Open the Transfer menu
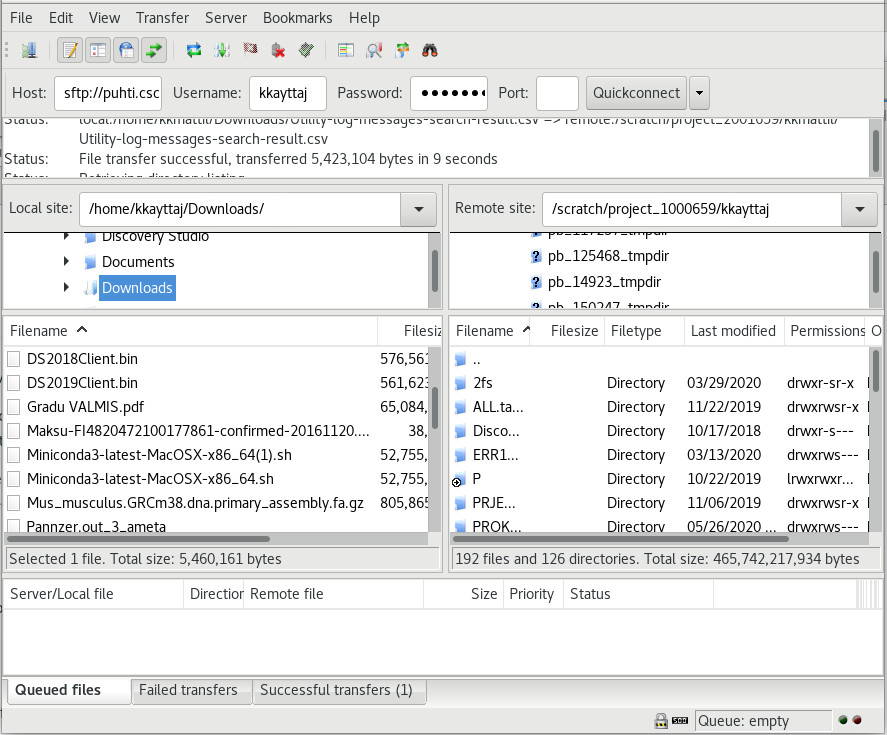Viewport: 887px width, 735px height. click(x=162, y=18)
